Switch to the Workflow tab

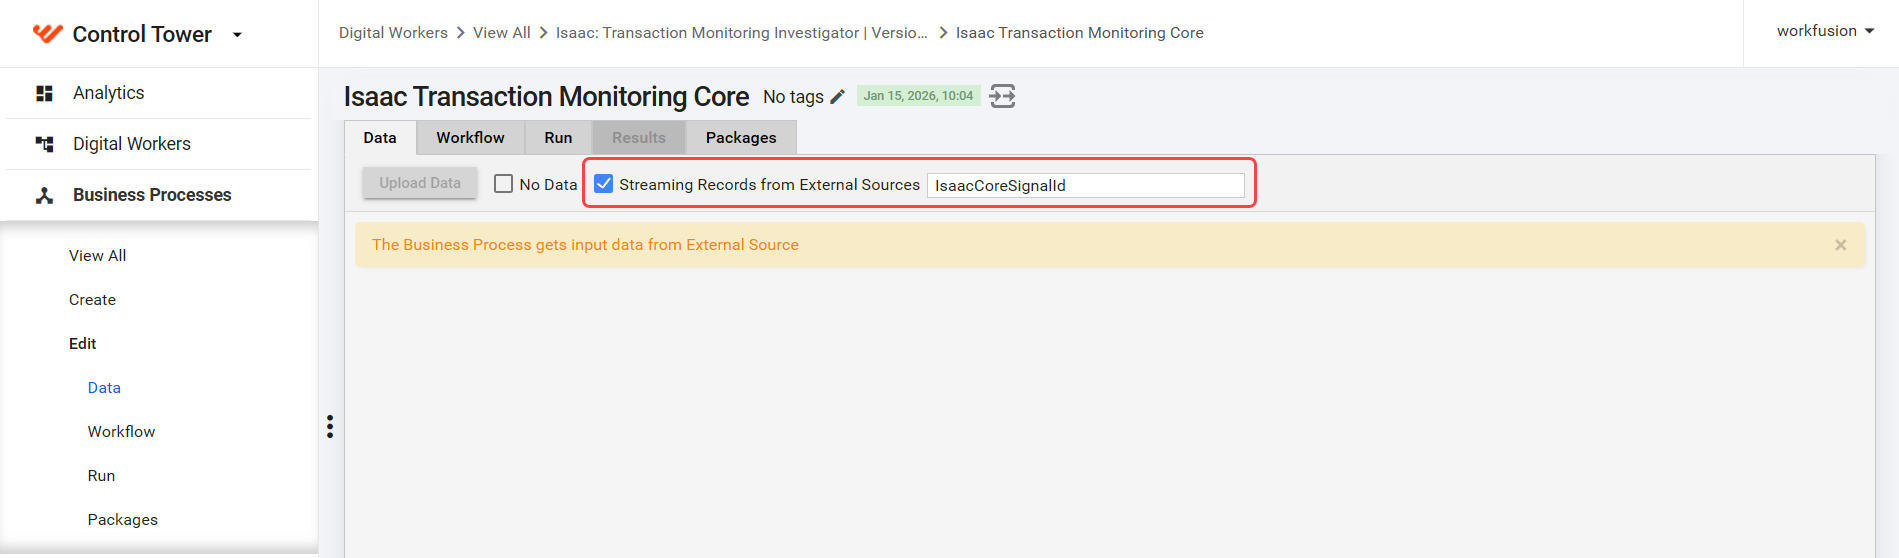[470, 138]
